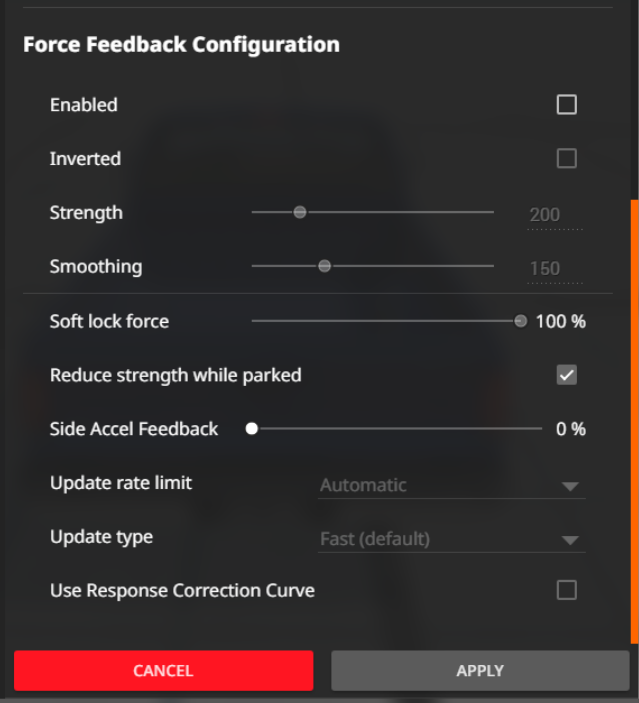This screenshot has width=639, height=703.
Task: Uncheck Reduce strength while parked
Action: pyautogui.click(x=567, y=375)
